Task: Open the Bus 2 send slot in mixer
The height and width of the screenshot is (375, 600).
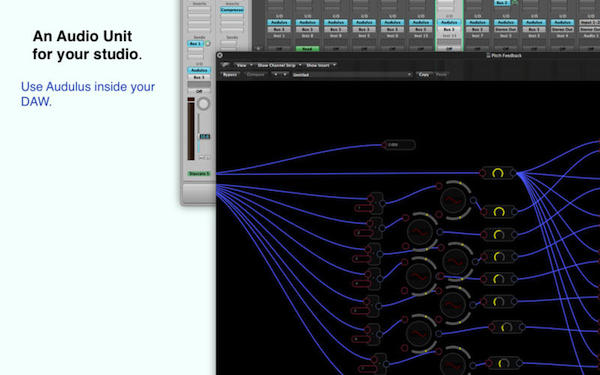Action: pyautogui.click(x=502, y=3)
